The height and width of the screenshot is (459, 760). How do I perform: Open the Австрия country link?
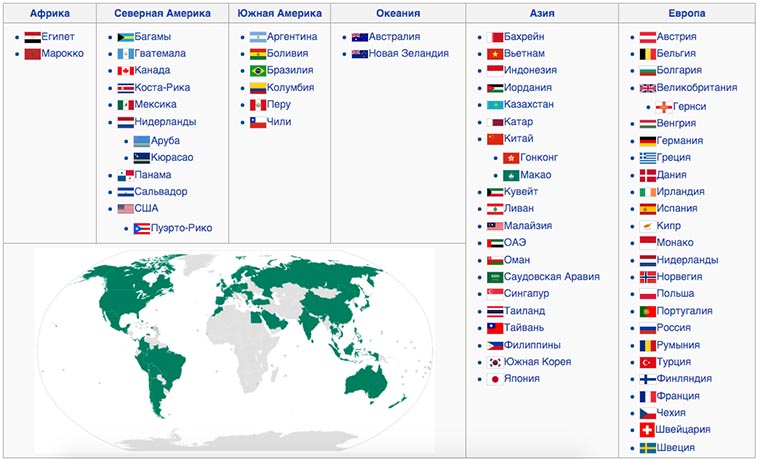(x=676, y=37)
